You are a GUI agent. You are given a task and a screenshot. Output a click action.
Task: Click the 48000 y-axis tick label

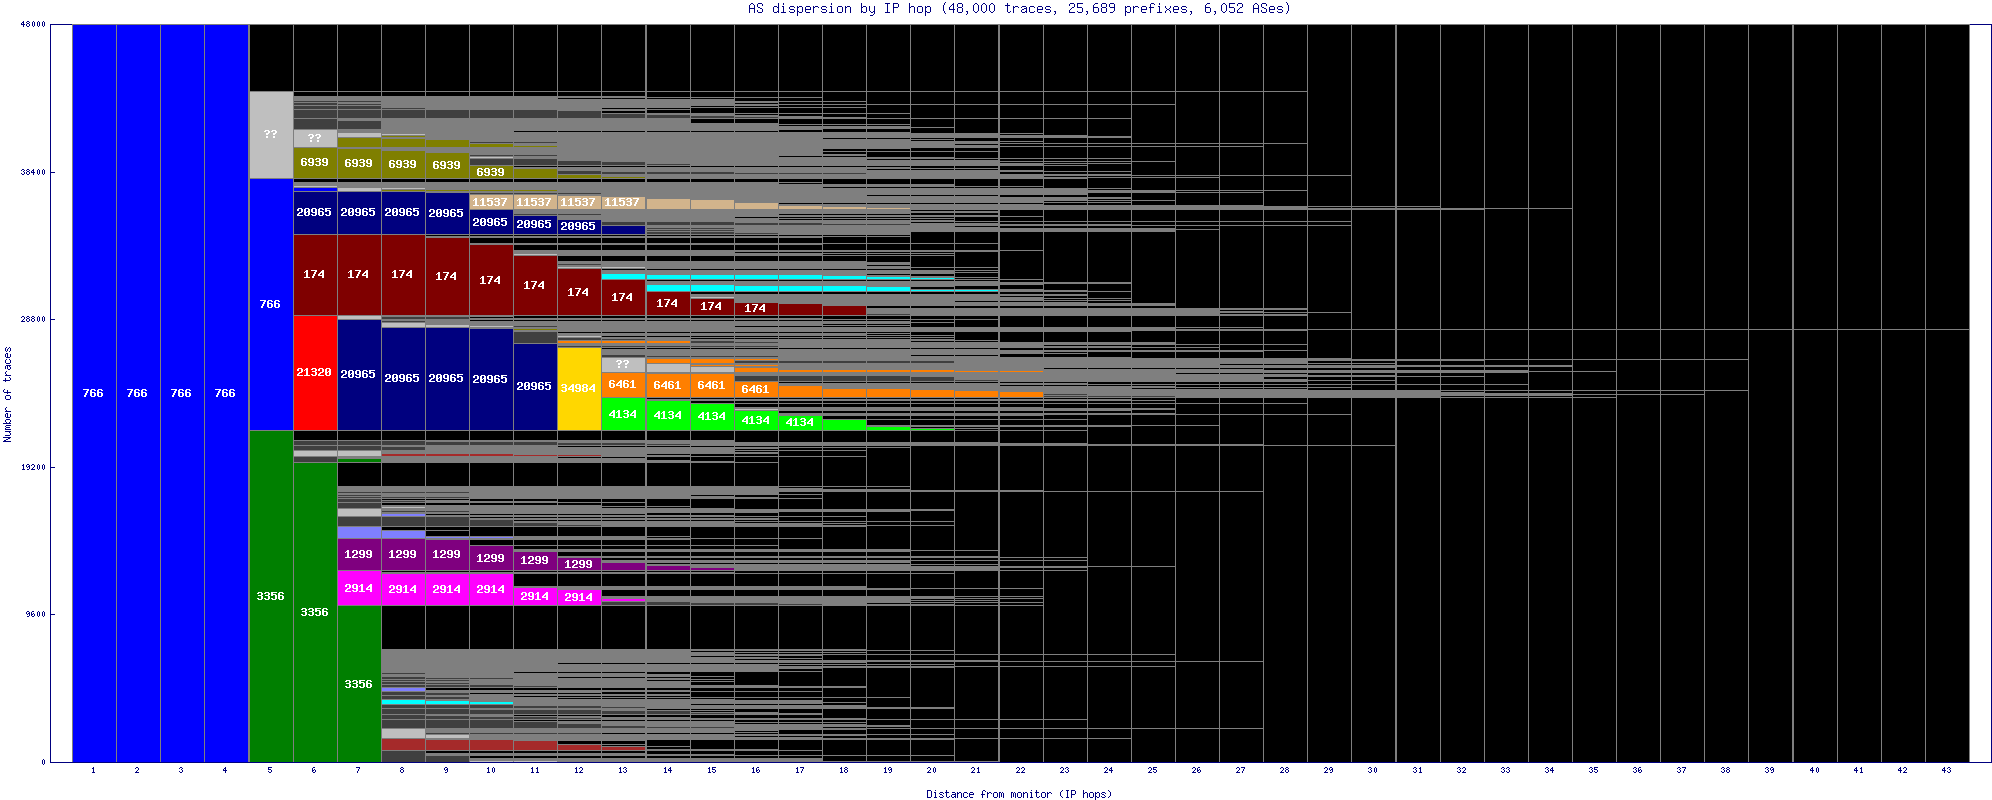[33, 25]
